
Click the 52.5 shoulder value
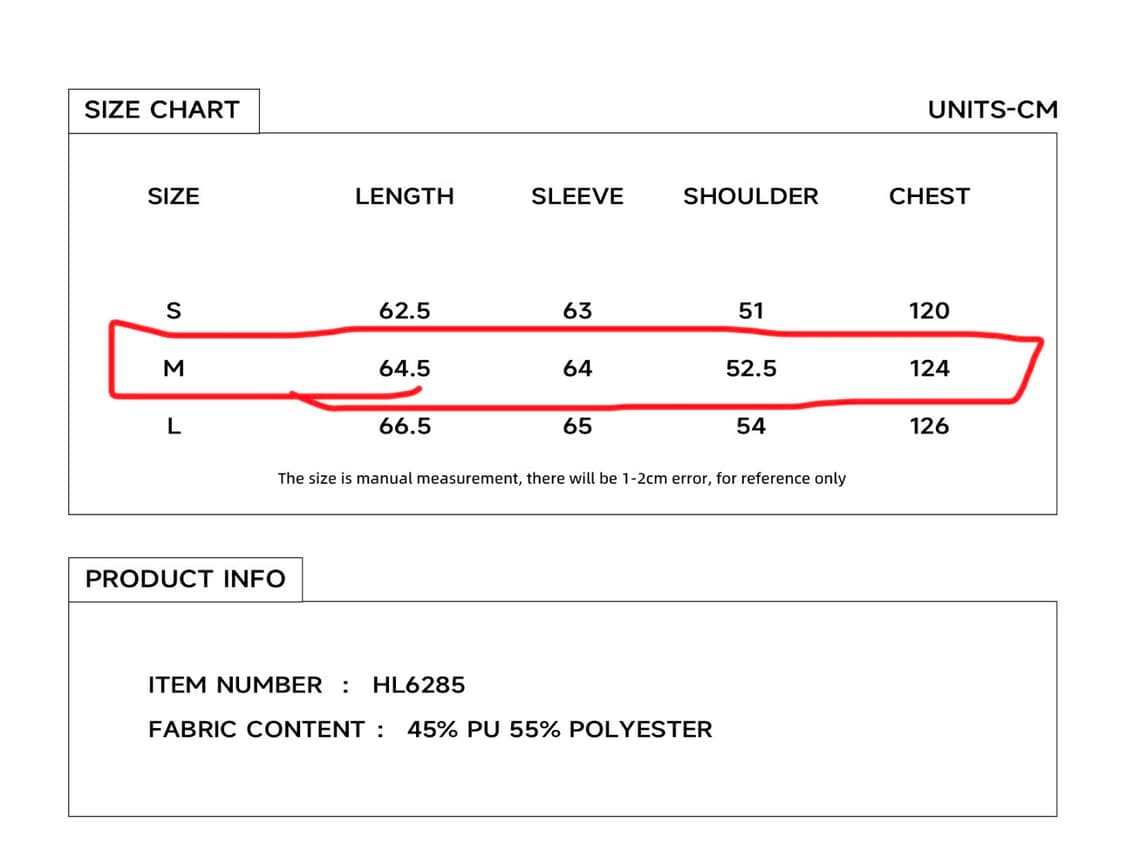click(750, 369)
